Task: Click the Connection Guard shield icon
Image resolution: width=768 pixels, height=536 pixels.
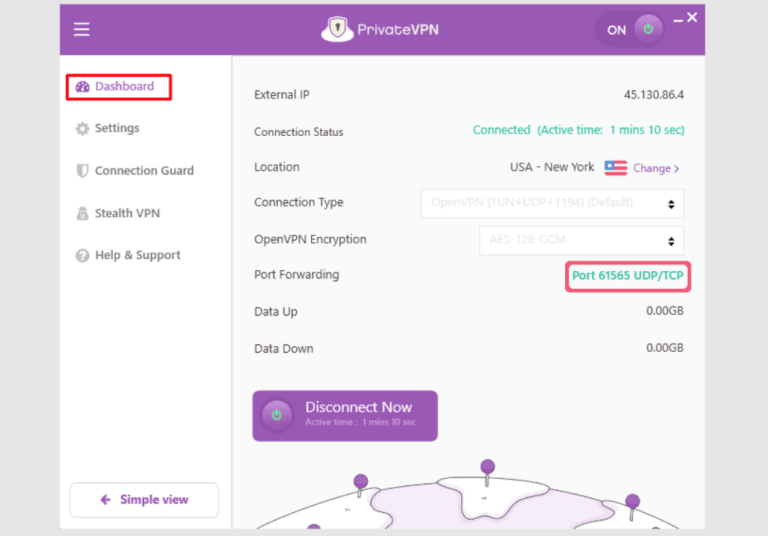Action: 82,171
